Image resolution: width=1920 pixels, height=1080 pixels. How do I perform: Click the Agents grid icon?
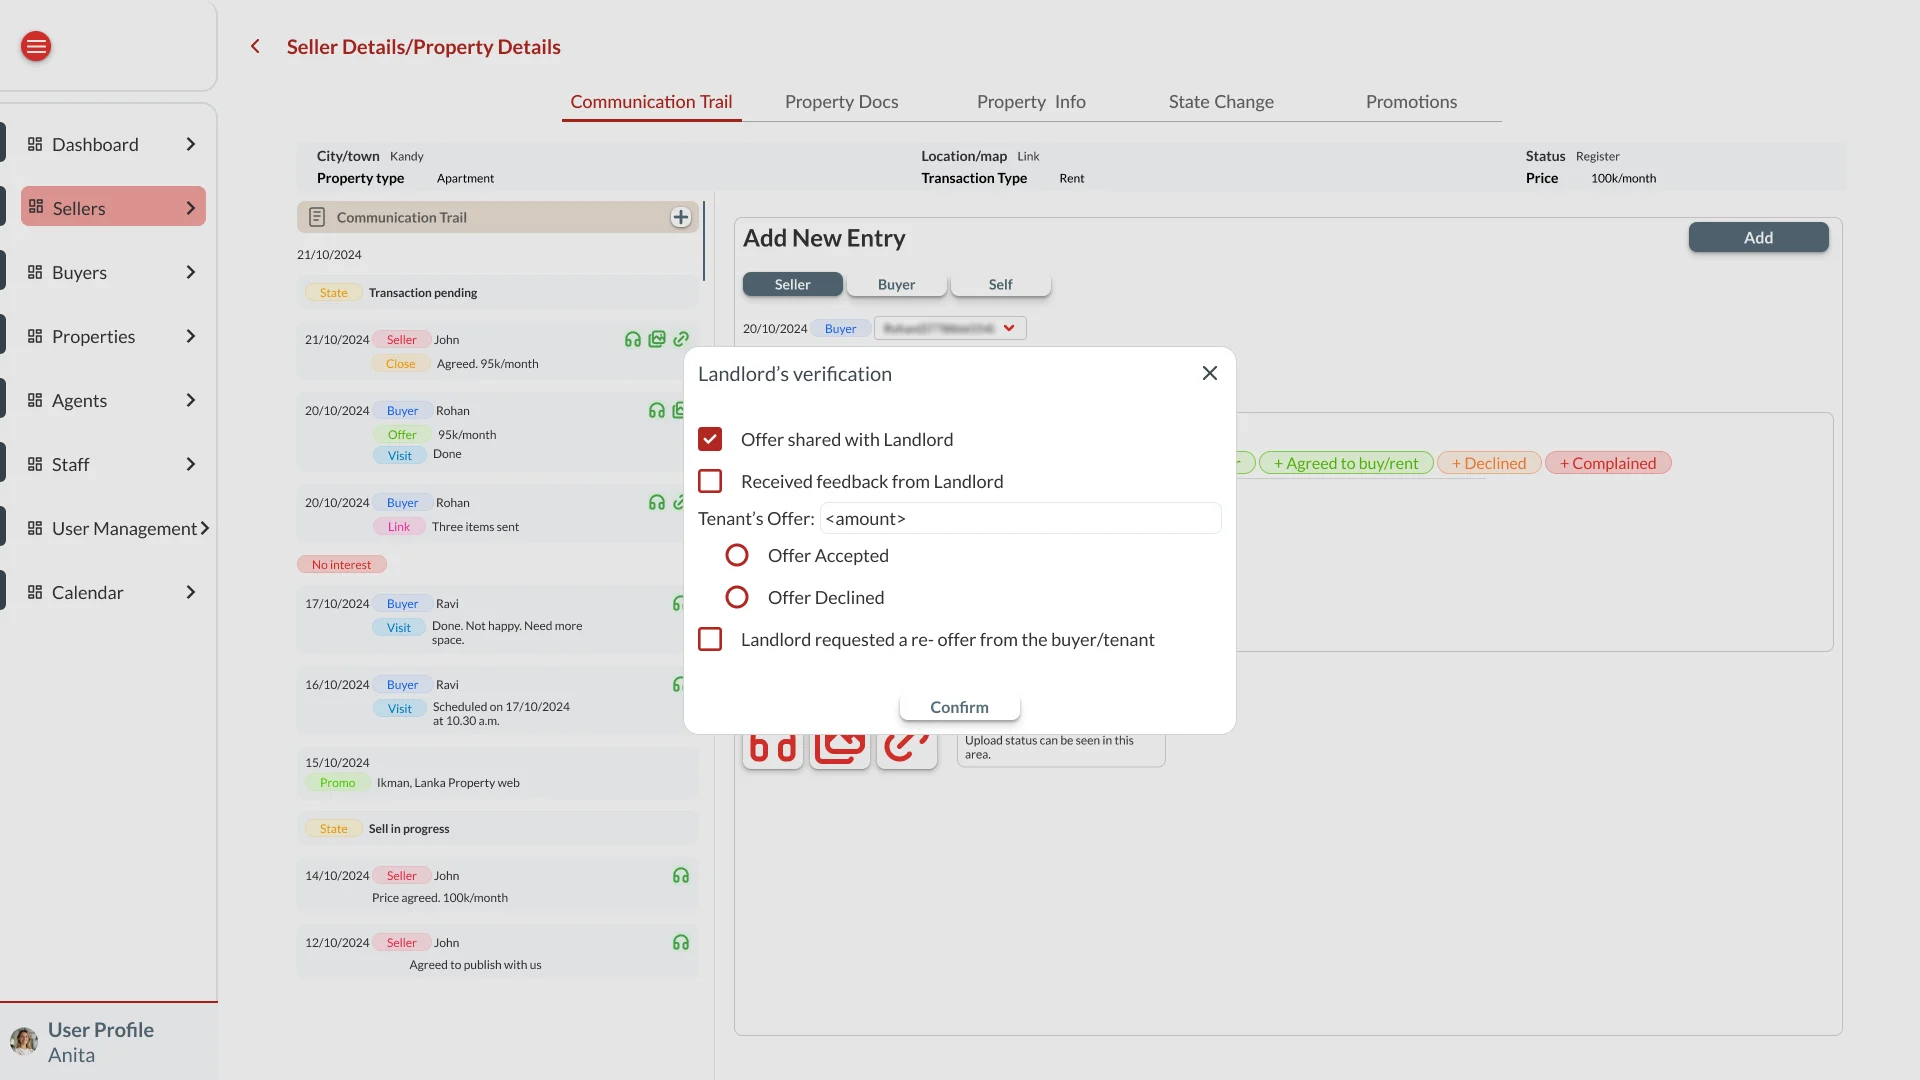(x=35, y=400)
